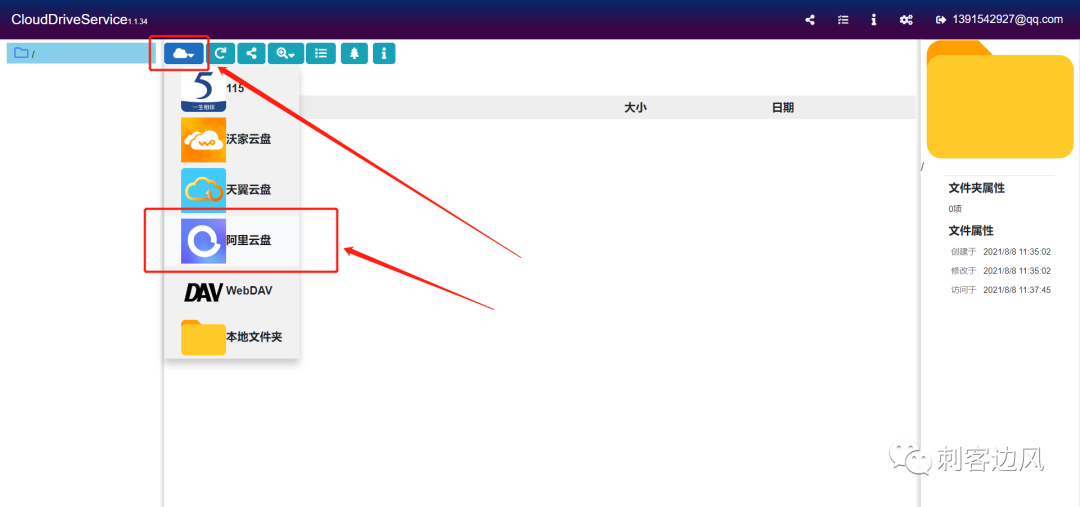
Task: Open the task list icon in the header
Action: pyautogui.click(x=843, y=20)
